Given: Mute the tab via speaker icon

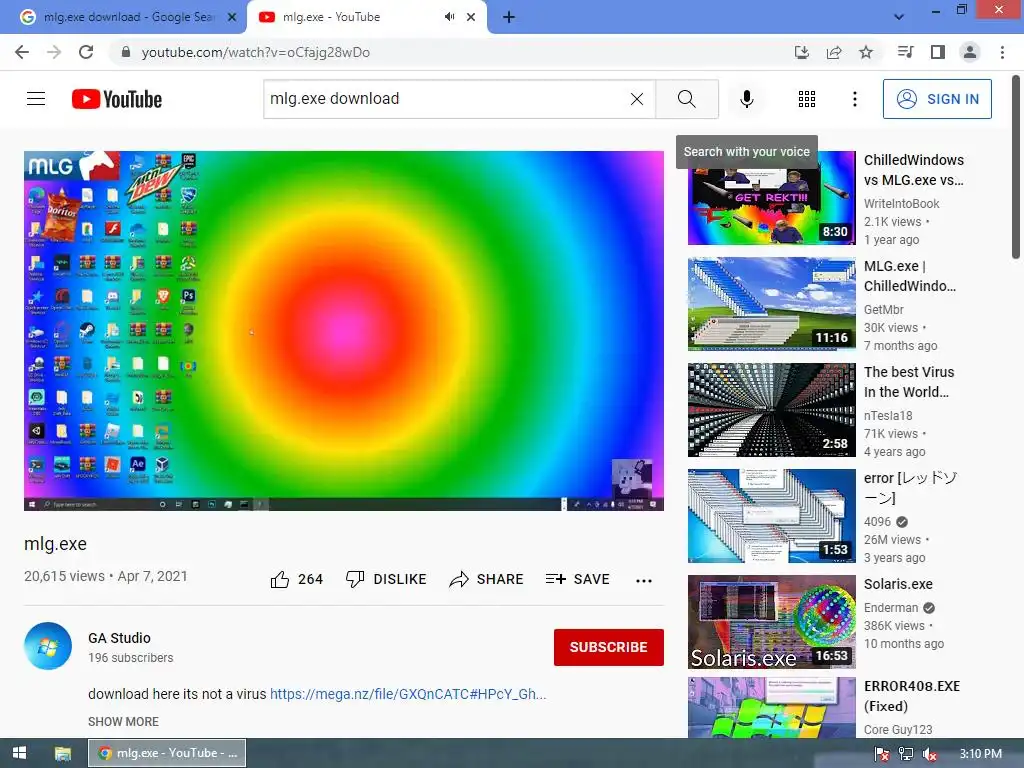Looking at the screenshot, I should [449, 17].
